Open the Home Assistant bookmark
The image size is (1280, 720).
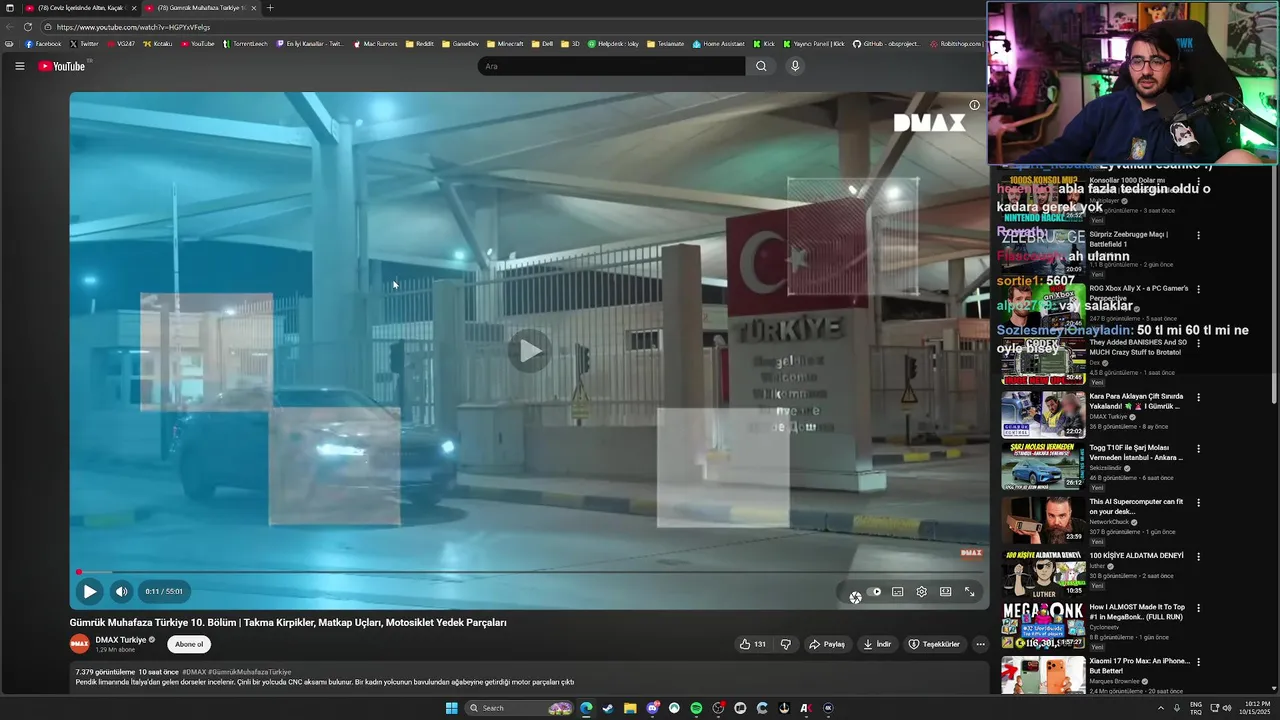pyautogui.click(x=719, y=44)
